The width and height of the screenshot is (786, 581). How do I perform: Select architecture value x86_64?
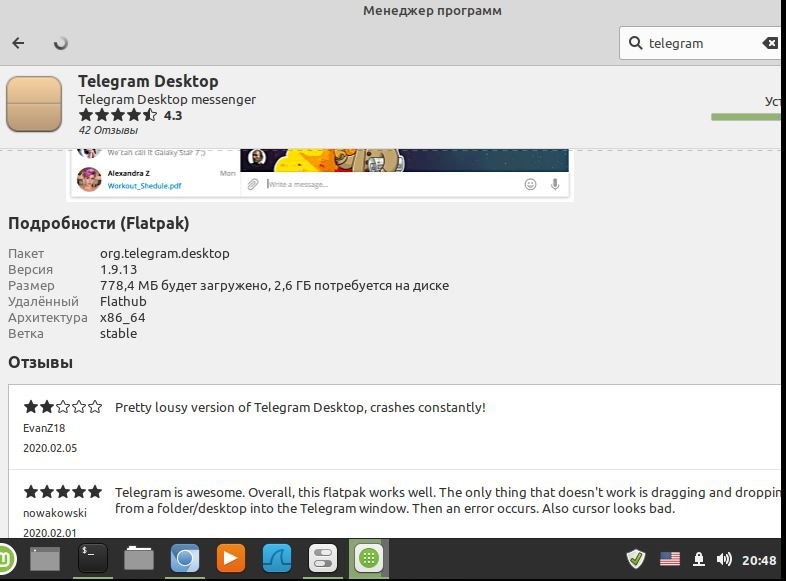(122, 318)
